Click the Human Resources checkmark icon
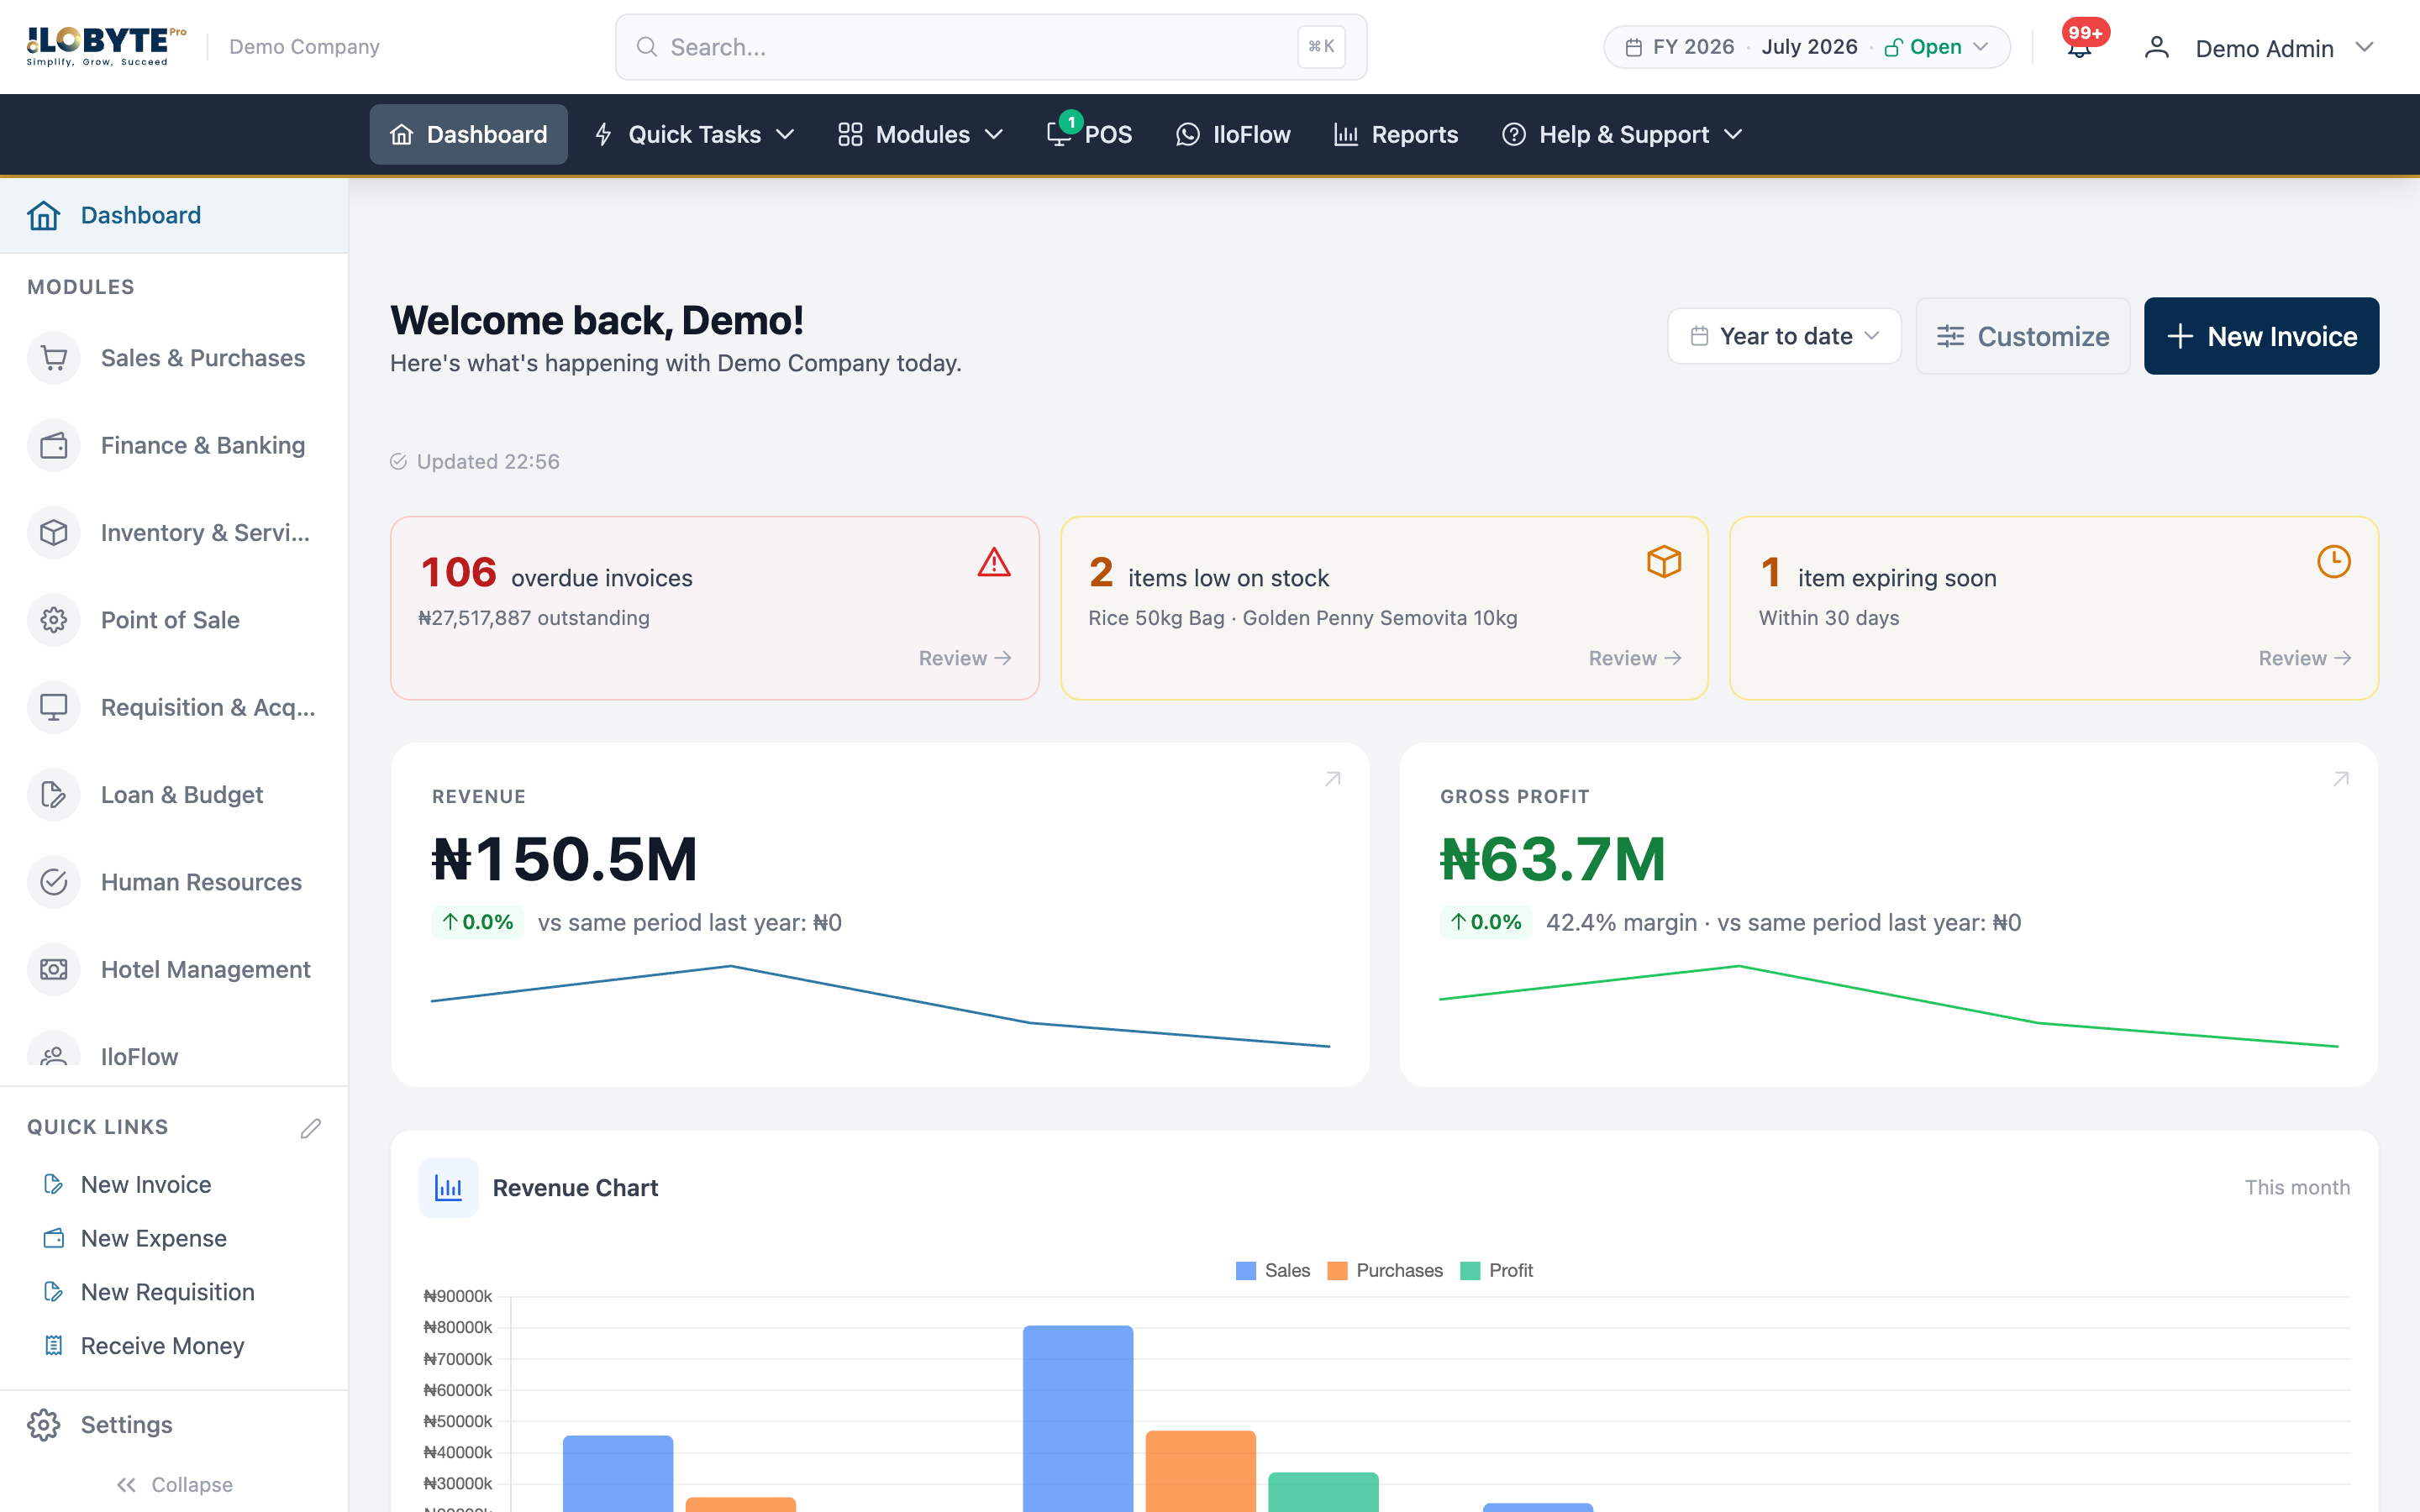This screenshot has height=1512, width=2420. (54, 882)
